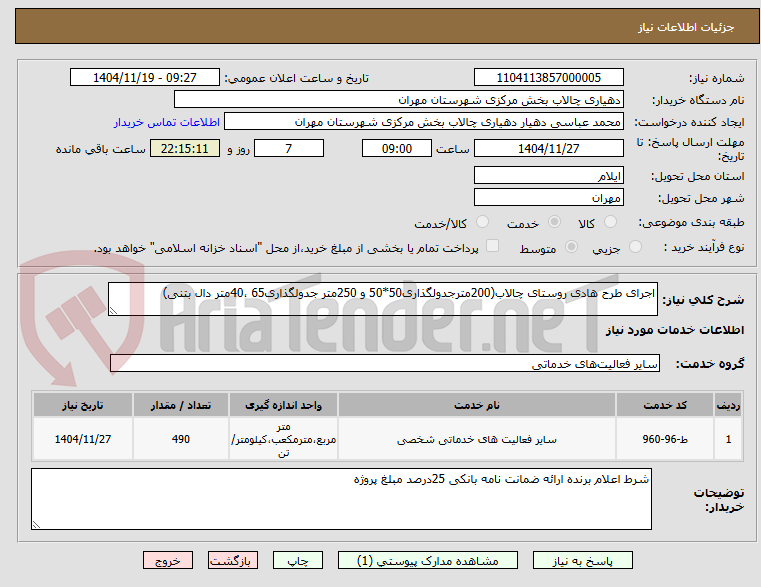
Task: Open مشاهده مدارک پیوستی (1) button
Action: (428, 560)
